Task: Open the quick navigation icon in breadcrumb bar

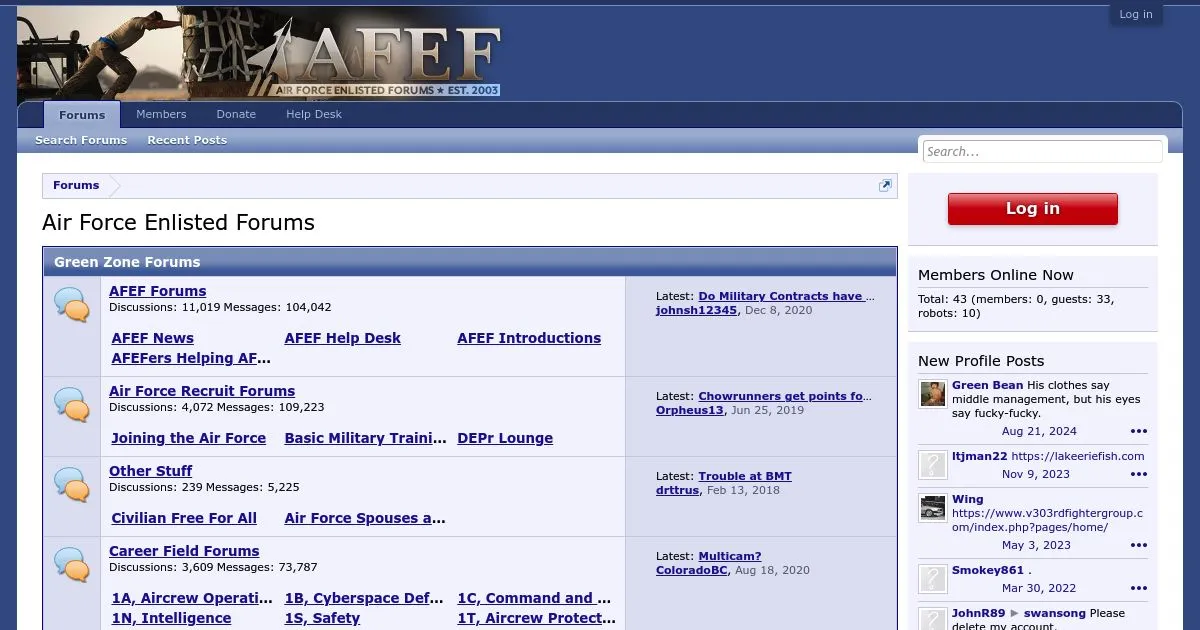Action: click(885, 186)
